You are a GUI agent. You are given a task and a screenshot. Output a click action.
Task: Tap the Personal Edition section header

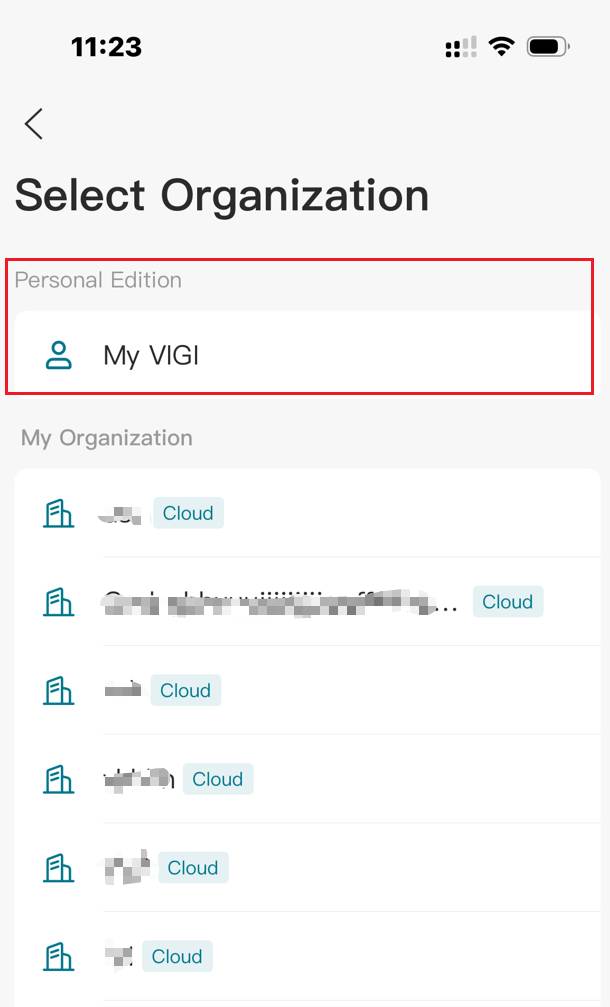point(97,280)
